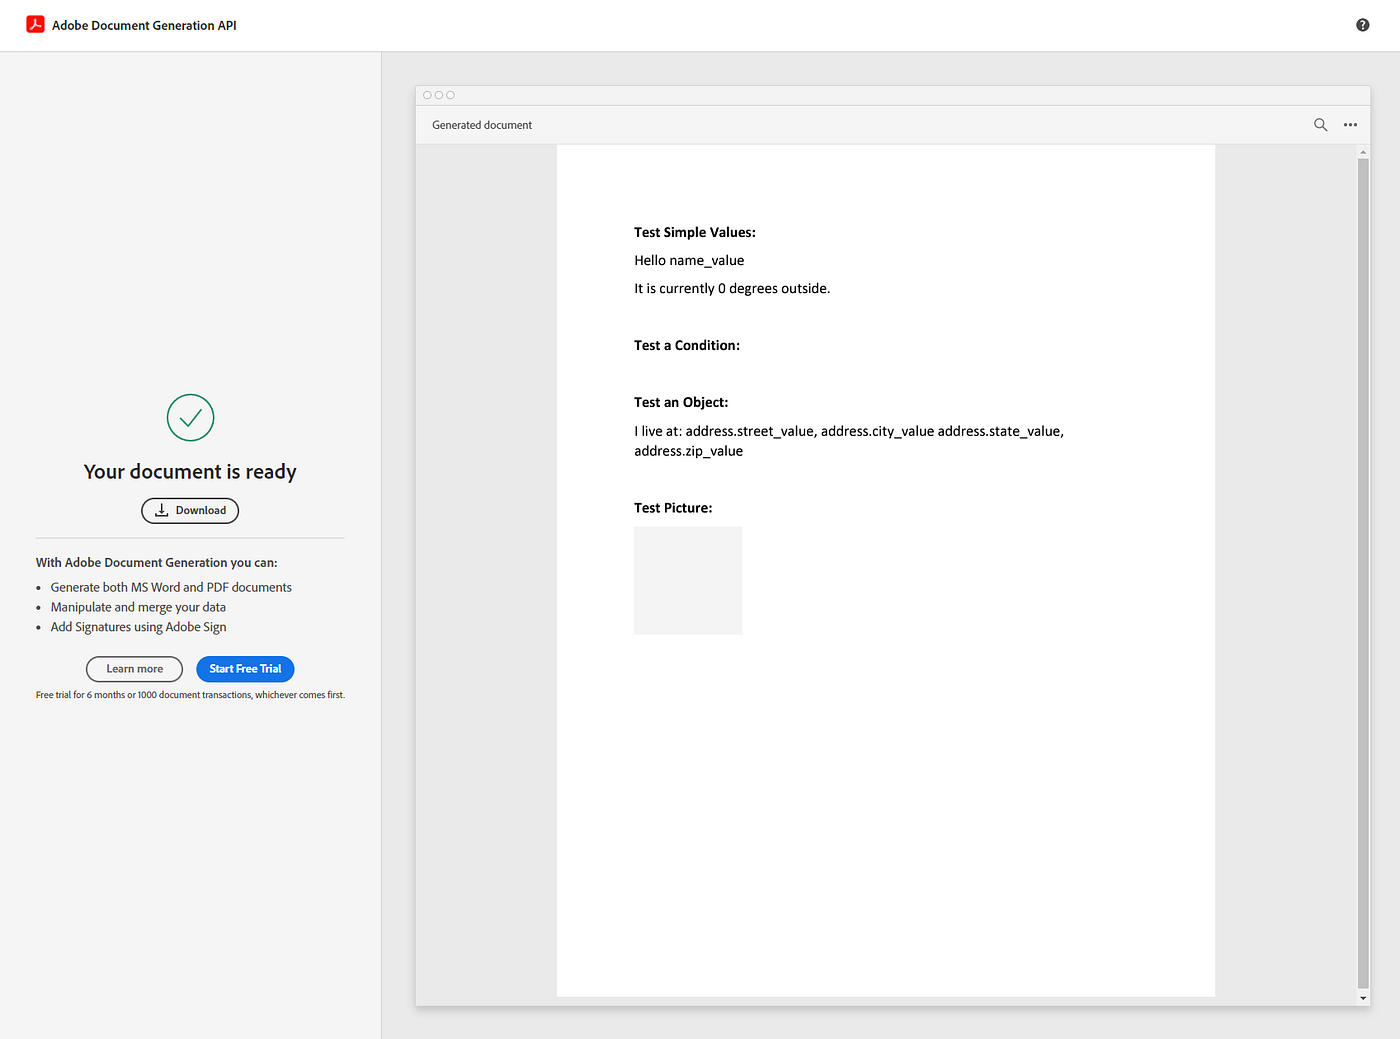The height and width of the screenshot is (1039, 1400).
Task: Click the third circle in preview window chrome
Action: point(450,94)
